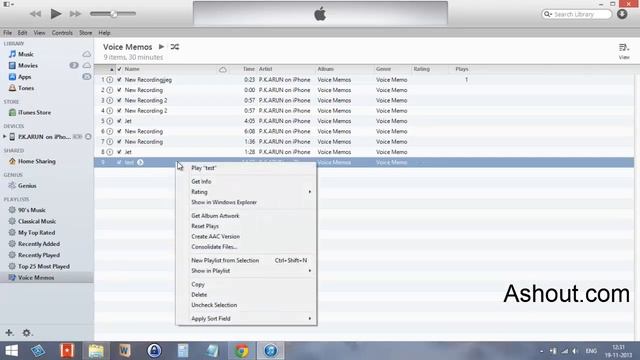
Task: Open the settings gear at the sidebar bottom
Action: [27, 333]
